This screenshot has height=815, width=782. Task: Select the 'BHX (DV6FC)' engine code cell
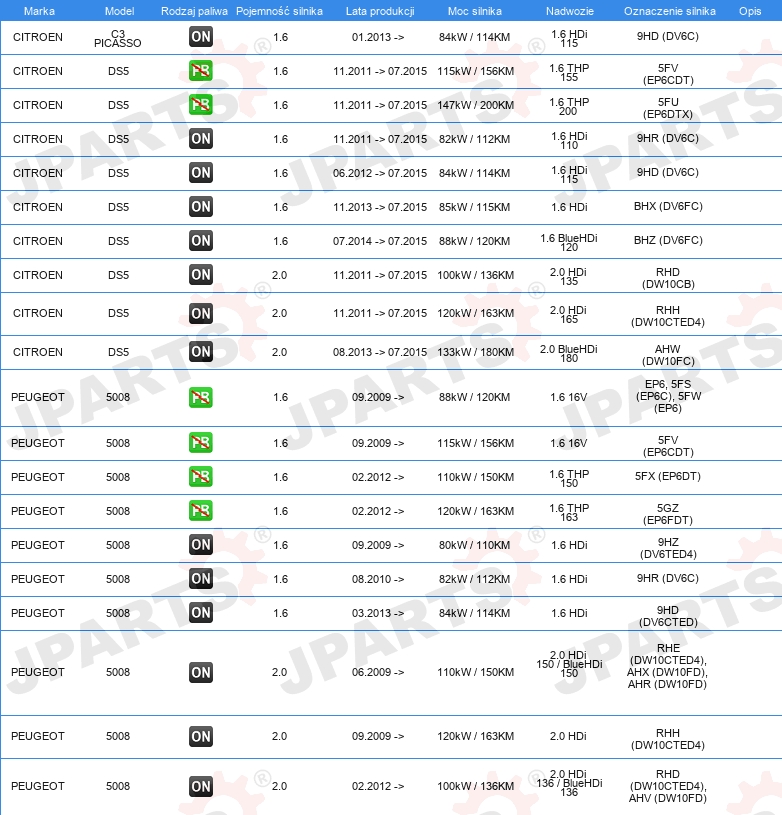[668, 206]
